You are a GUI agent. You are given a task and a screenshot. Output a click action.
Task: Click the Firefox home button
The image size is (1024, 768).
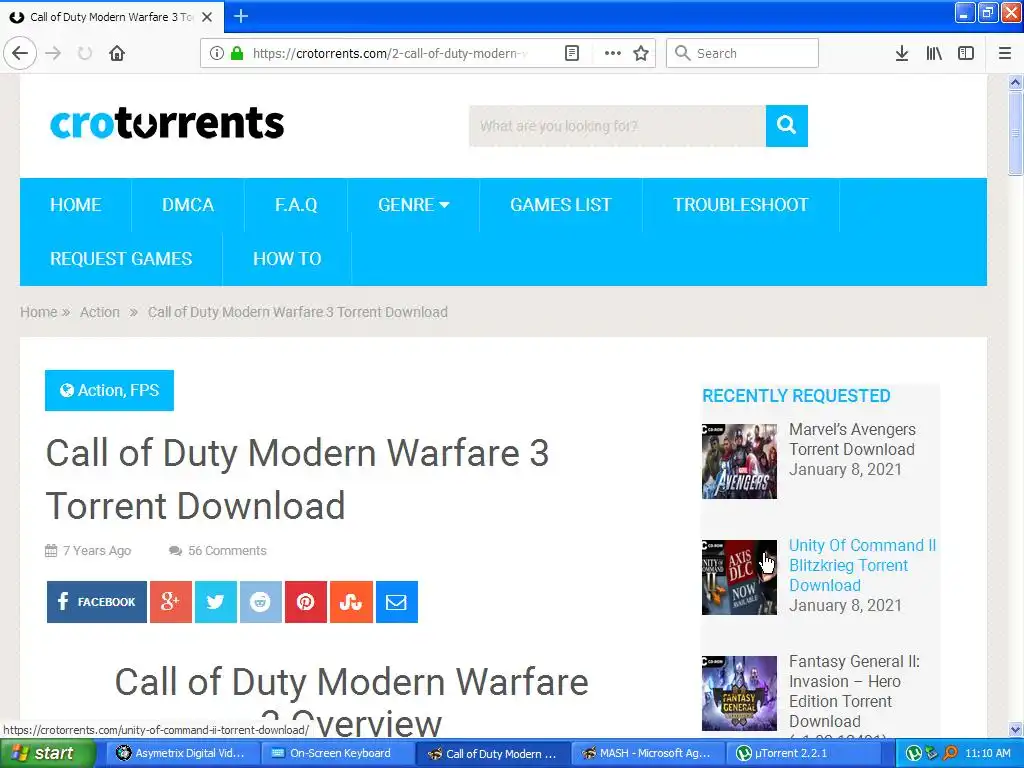(117, 54)
